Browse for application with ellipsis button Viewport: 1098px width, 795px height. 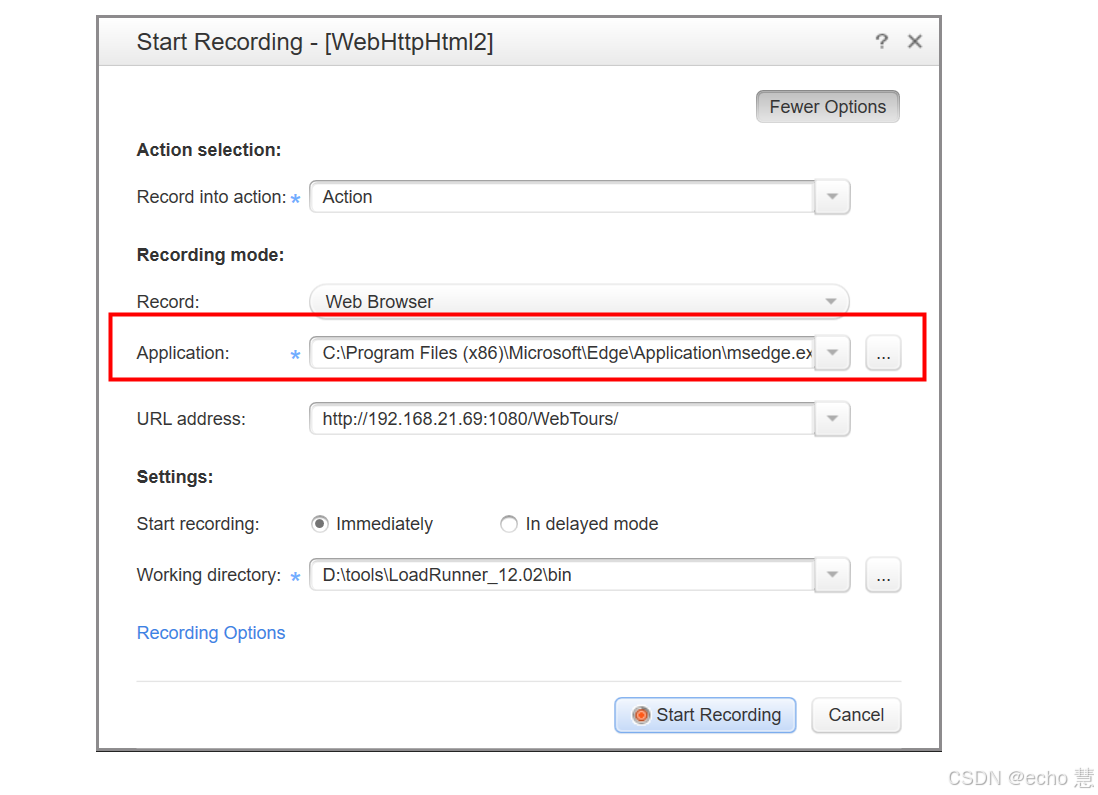(883, 353)
